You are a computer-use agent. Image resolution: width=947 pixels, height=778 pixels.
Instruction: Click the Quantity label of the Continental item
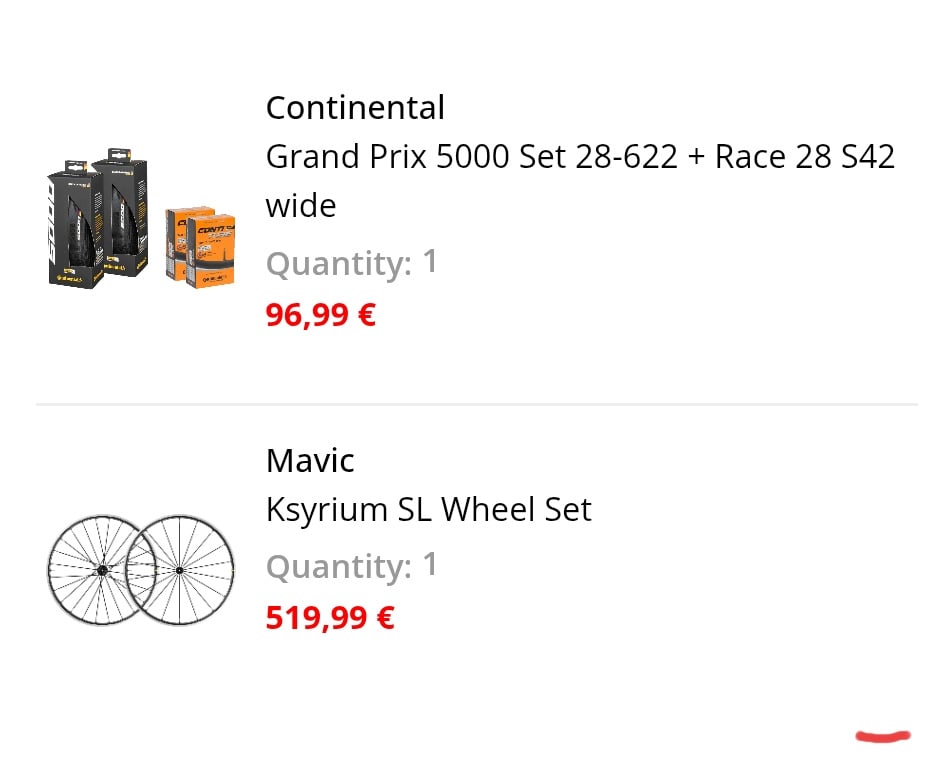[339, 264]
